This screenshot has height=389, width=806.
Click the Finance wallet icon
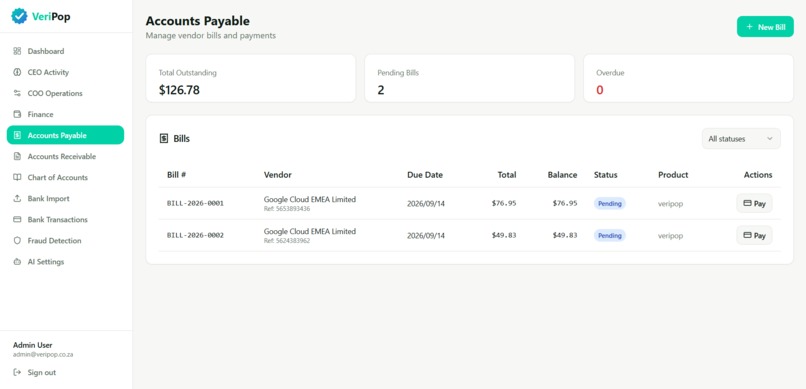click(17, 115)
